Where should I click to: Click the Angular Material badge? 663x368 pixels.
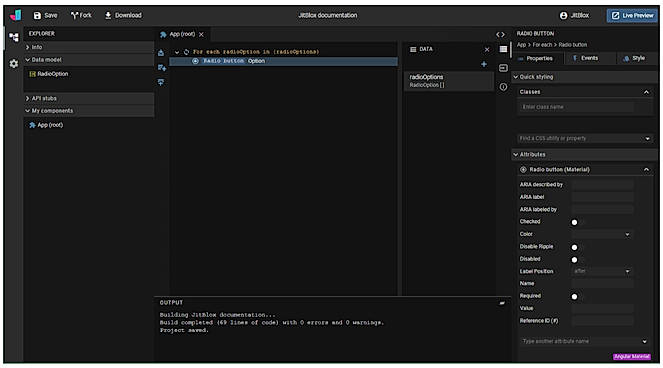pyautogui.click(x=632, y=357)
